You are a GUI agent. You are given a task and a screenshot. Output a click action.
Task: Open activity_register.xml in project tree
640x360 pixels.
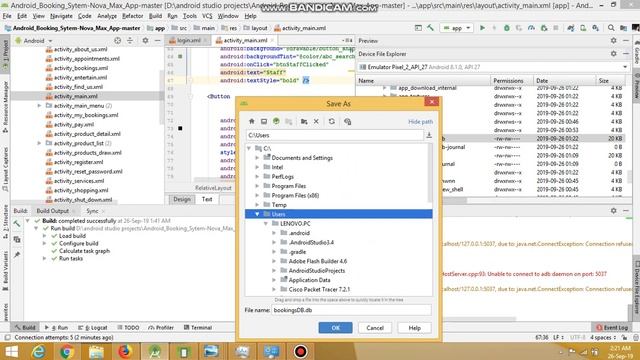pyautogui.click(x=78, y=162)
